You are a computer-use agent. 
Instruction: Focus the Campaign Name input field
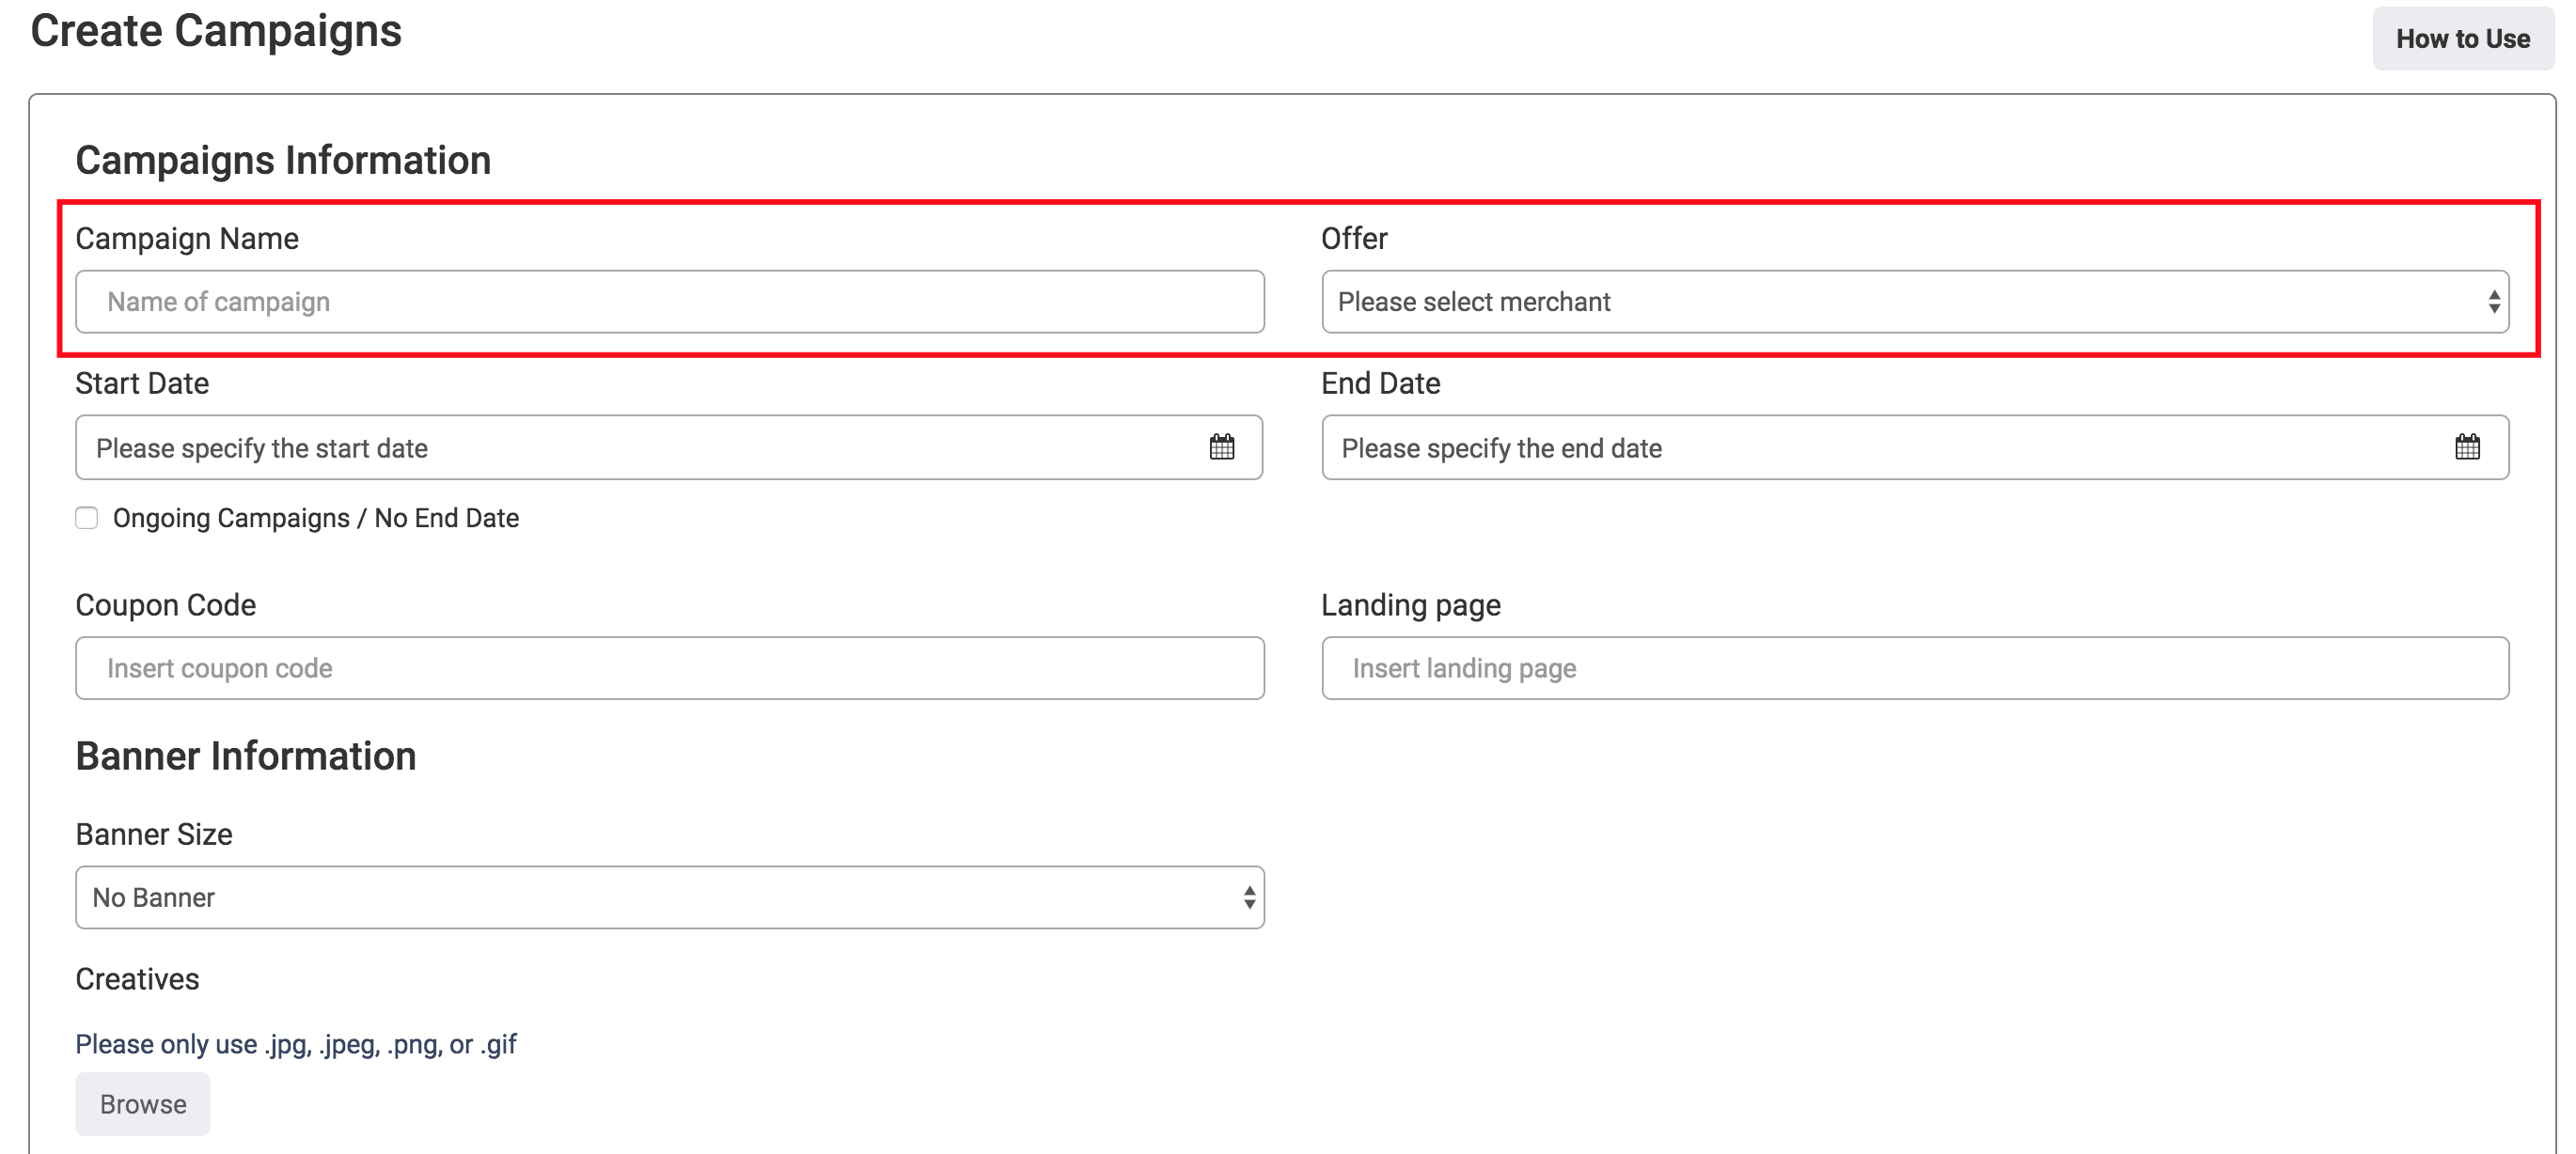670,302
